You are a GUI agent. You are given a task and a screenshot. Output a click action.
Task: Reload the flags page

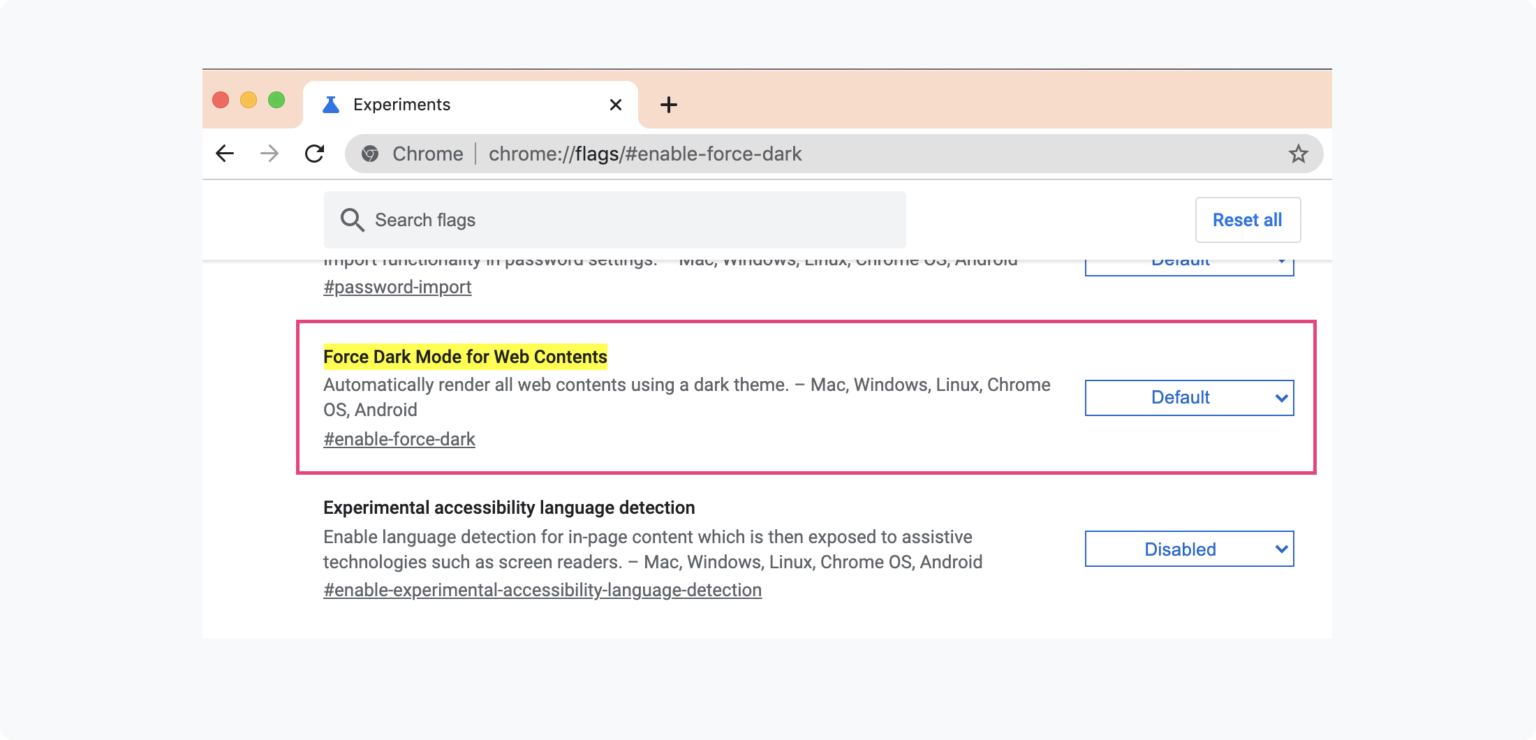pyautogui.click(x=313, y=153)
